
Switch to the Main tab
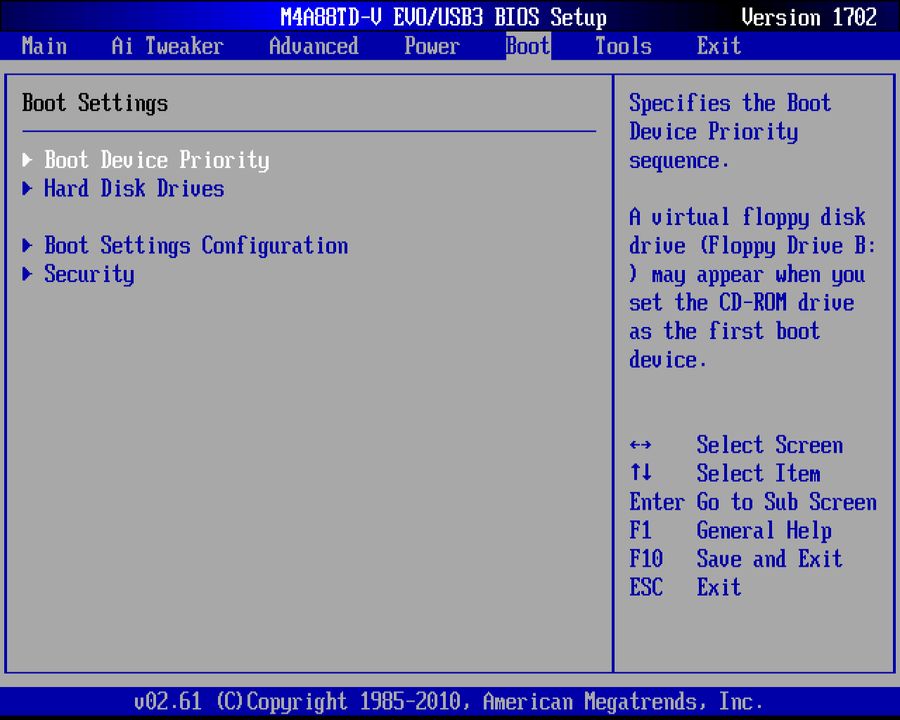tap(44, 46)
